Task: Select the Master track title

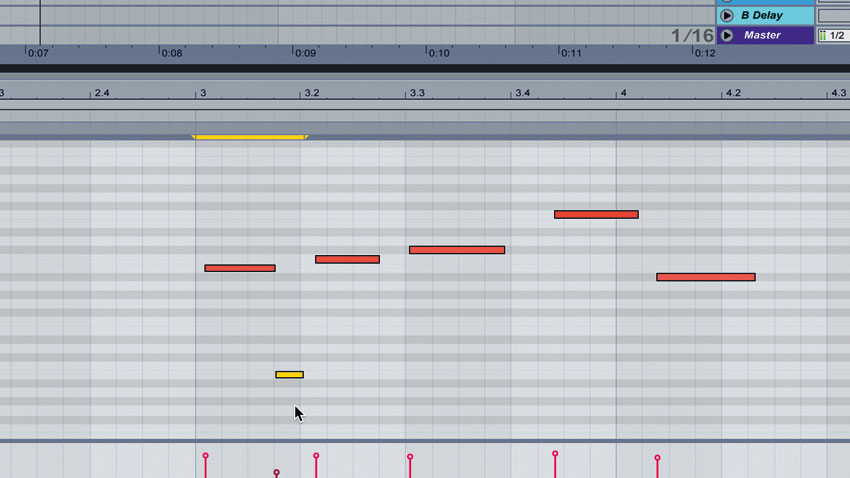Action: coord(762,35)
